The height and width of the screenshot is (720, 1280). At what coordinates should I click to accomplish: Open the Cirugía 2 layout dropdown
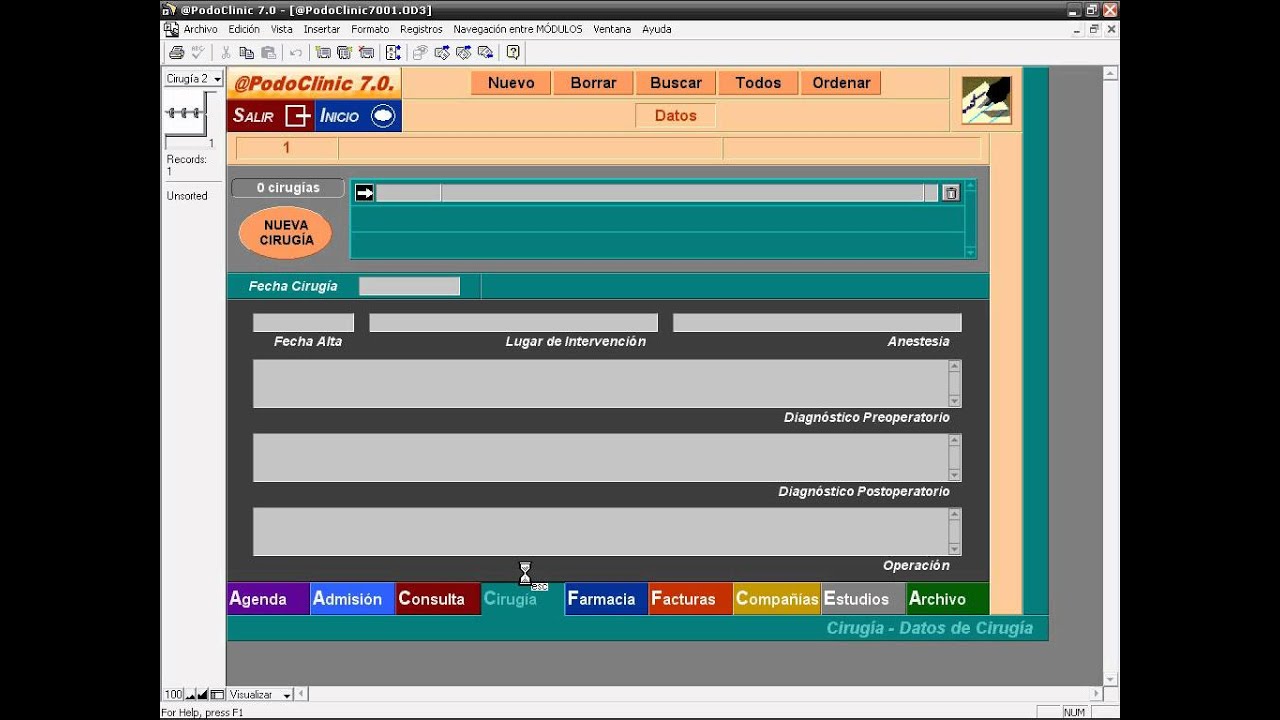193,79
